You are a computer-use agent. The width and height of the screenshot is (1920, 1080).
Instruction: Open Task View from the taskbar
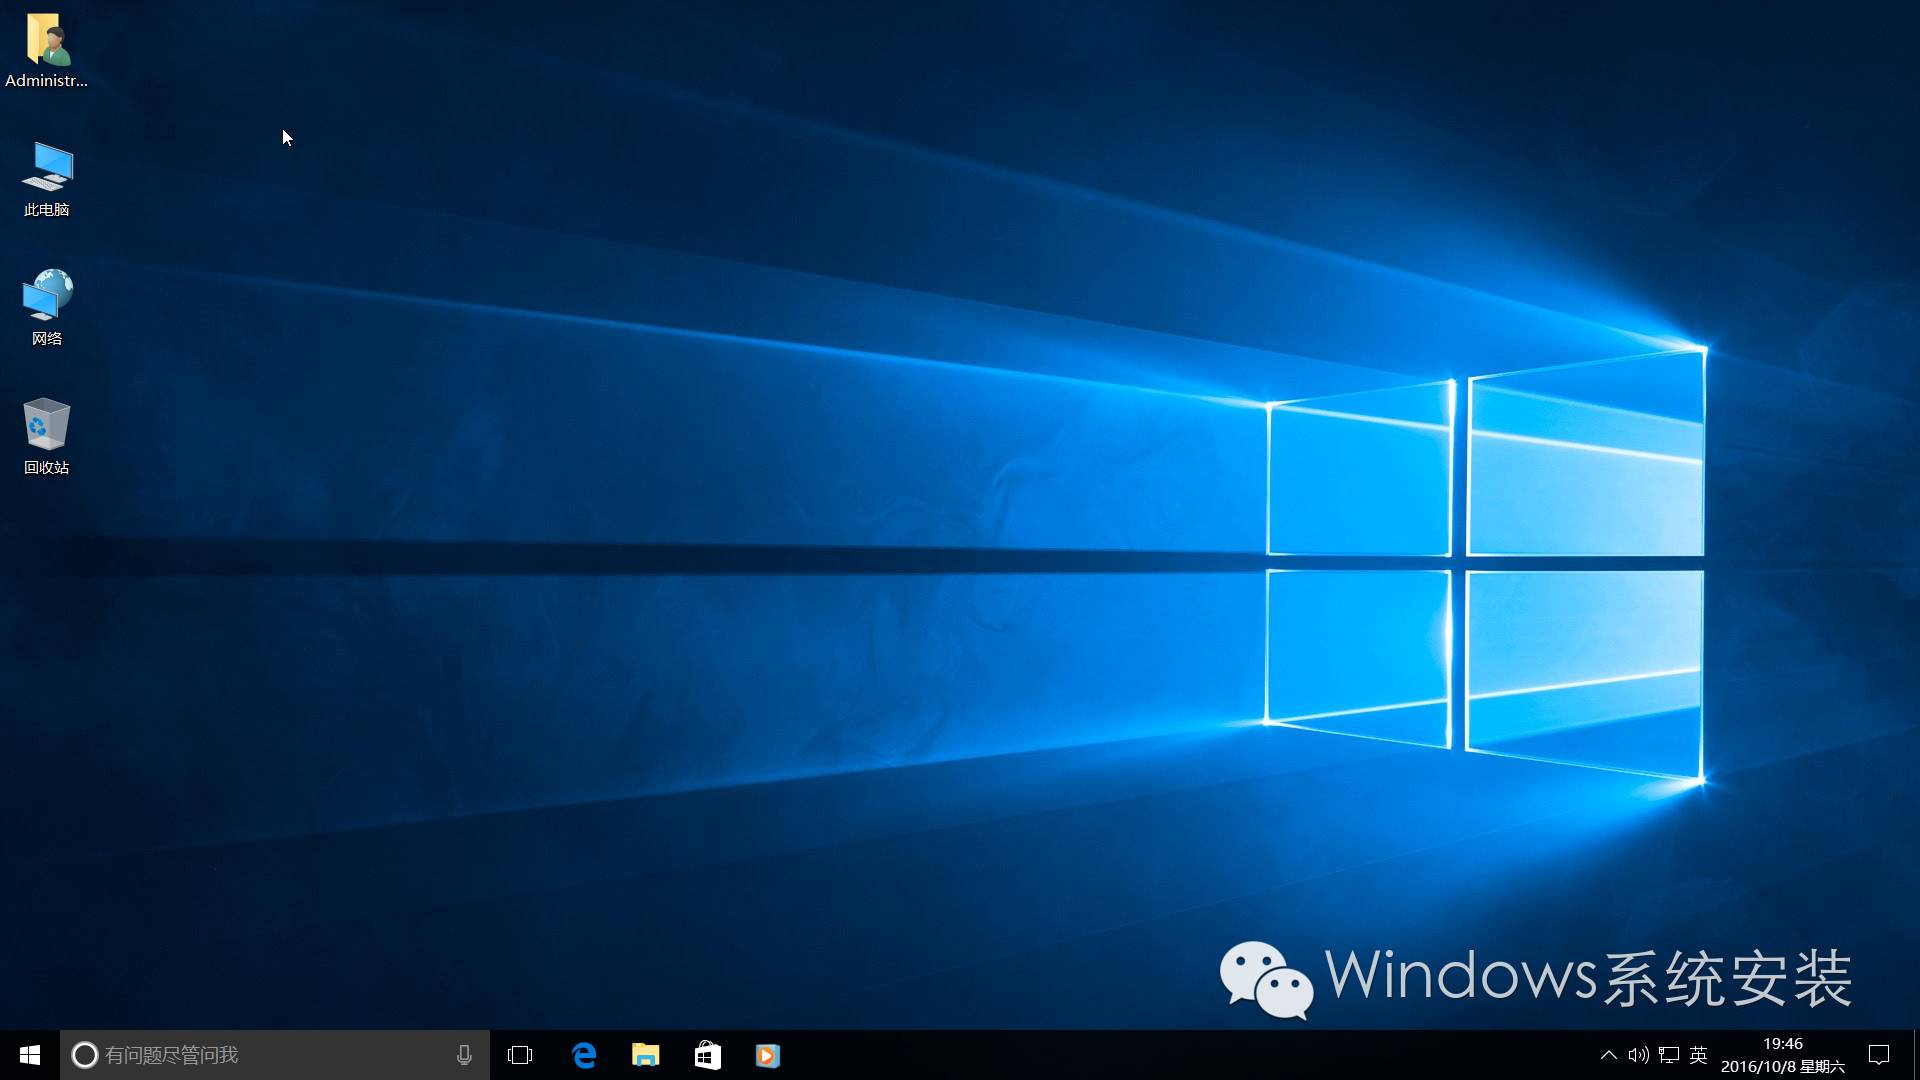pyautogui.click(x=520, y=1055)
